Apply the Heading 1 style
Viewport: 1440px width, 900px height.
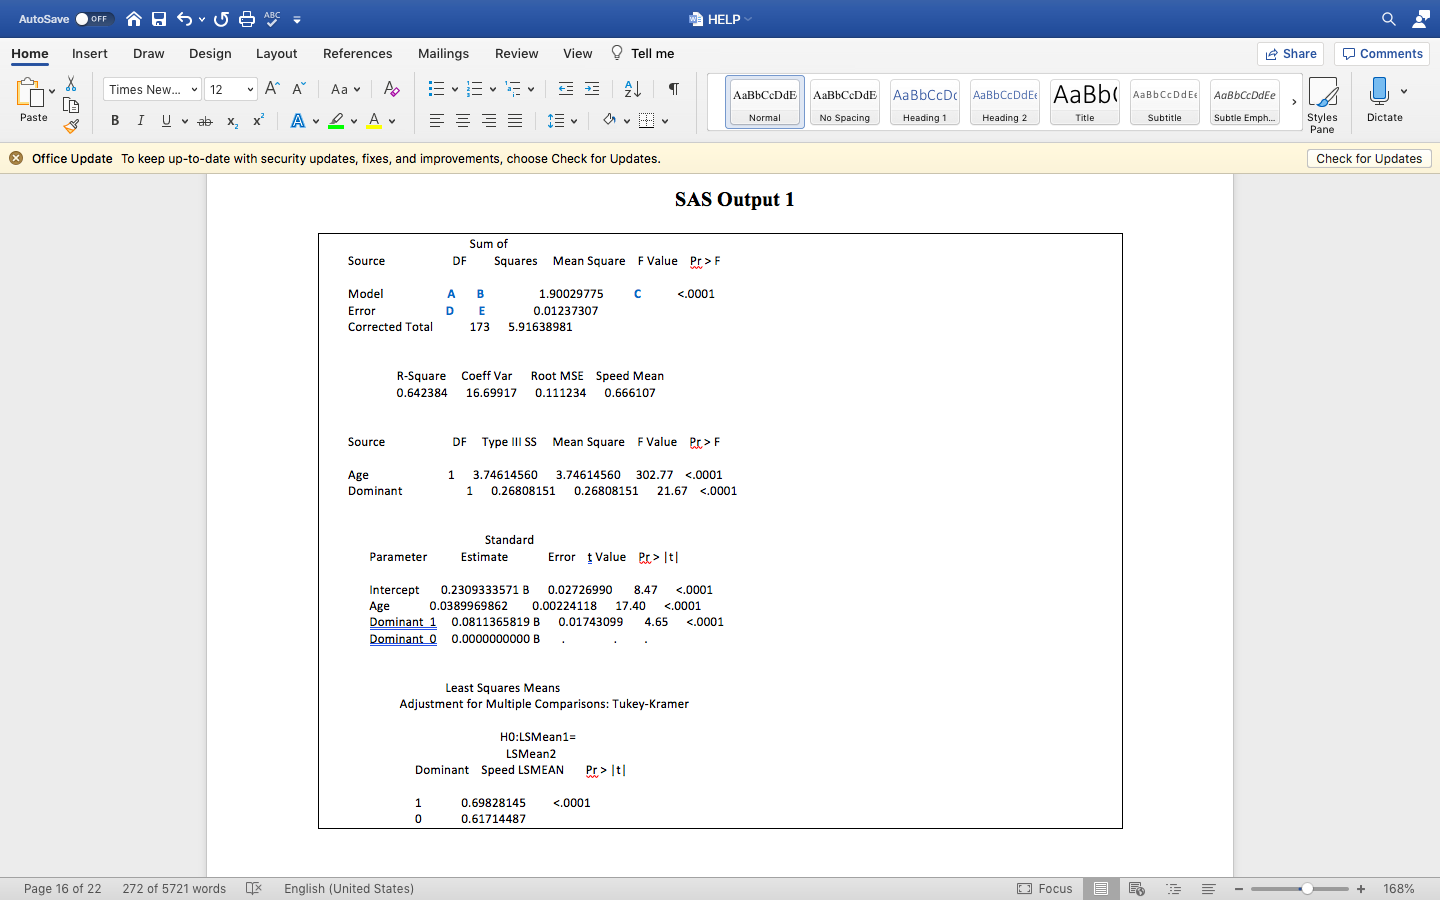925,102
